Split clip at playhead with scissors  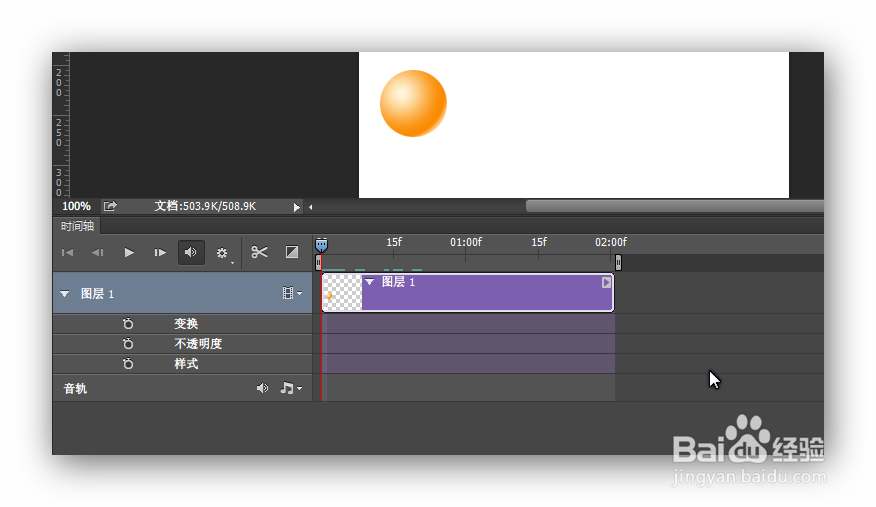259,252
